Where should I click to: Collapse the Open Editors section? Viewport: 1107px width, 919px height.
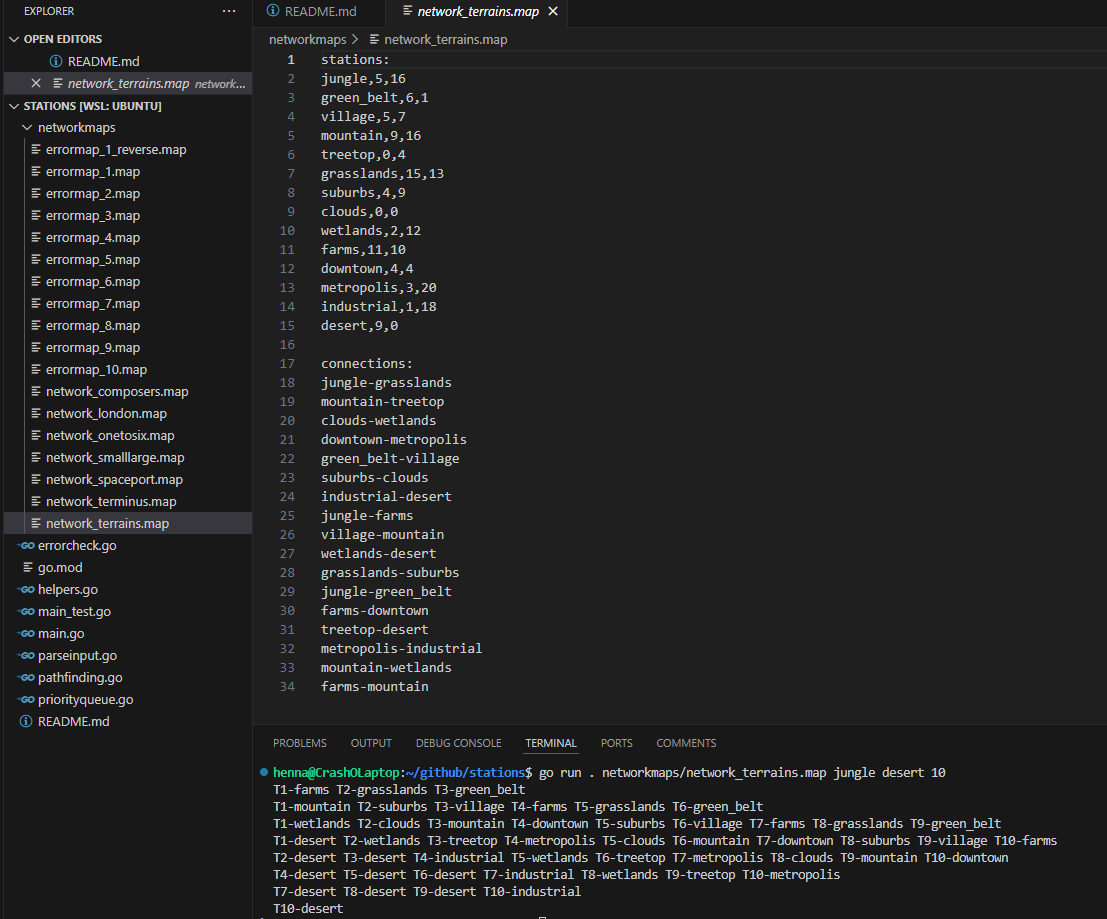coord(14,39)
